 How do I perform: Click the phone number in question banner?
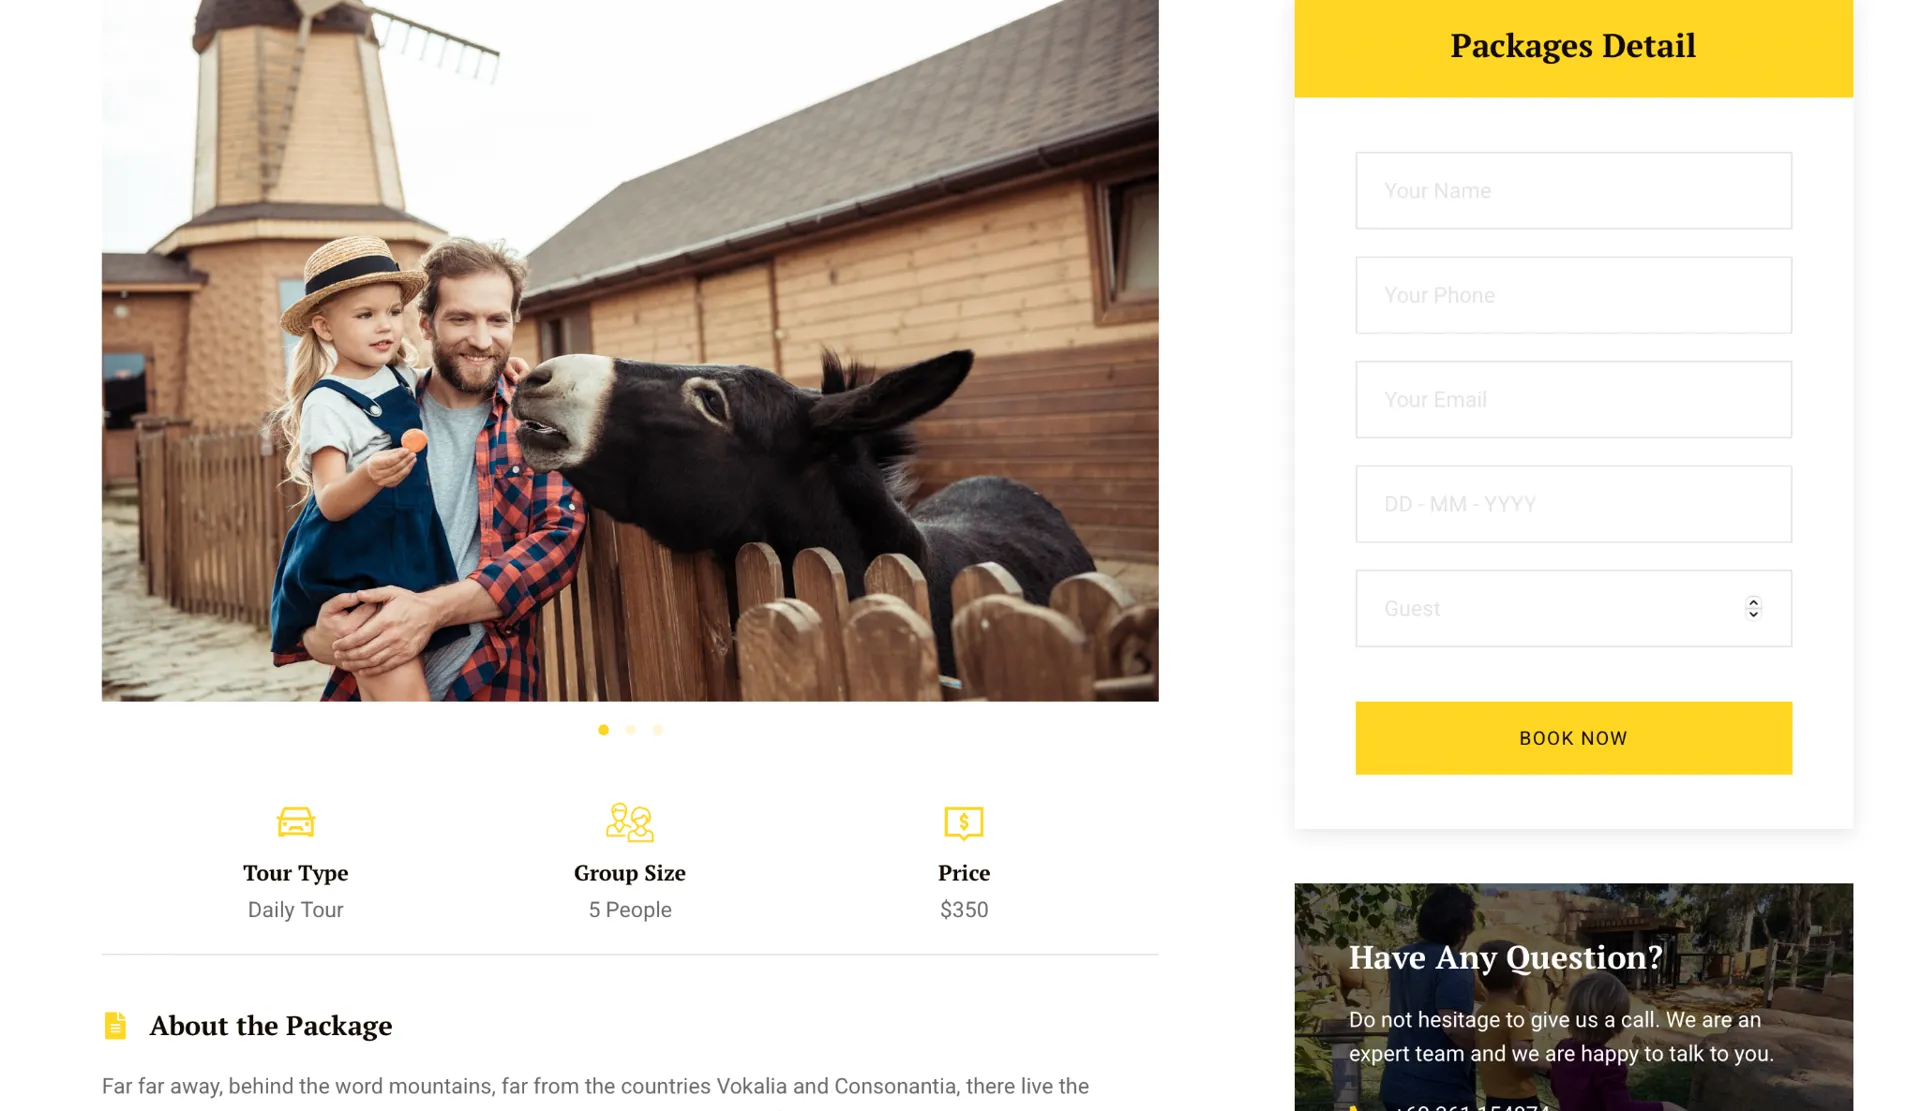click(x=1470, y=1106)
